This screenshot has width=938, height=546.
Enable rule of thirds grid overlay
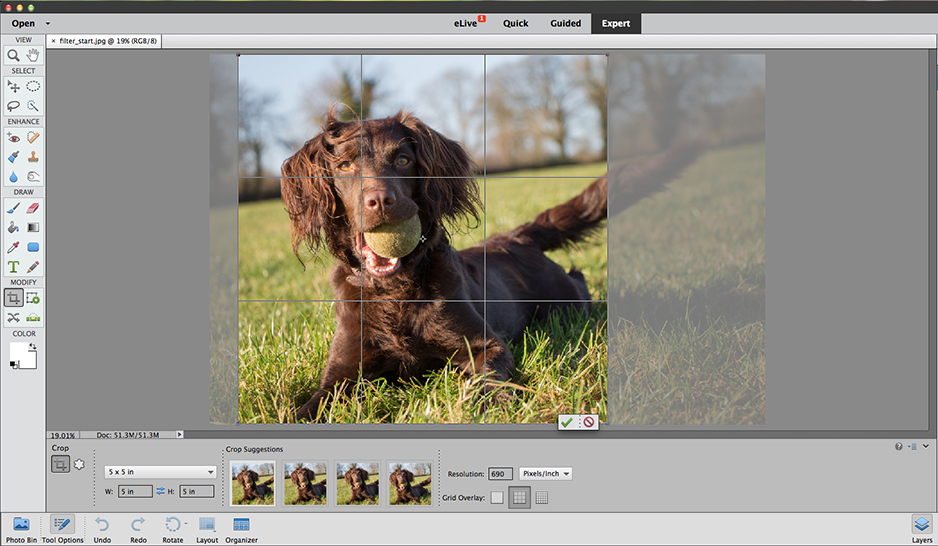click(x=519, y=498)
